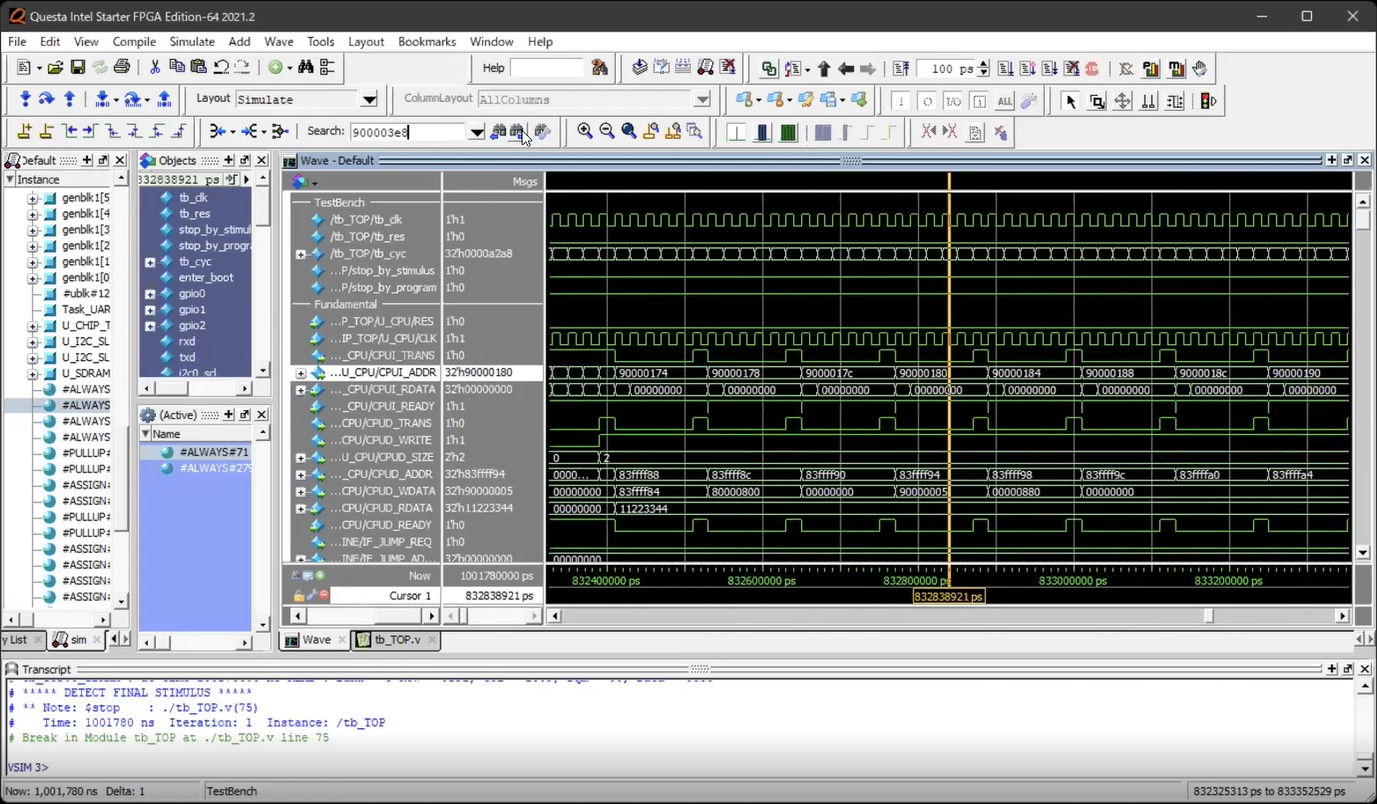Click the Cut scissors icon
Screen dimensions: 1377x804
coord(155,68)
